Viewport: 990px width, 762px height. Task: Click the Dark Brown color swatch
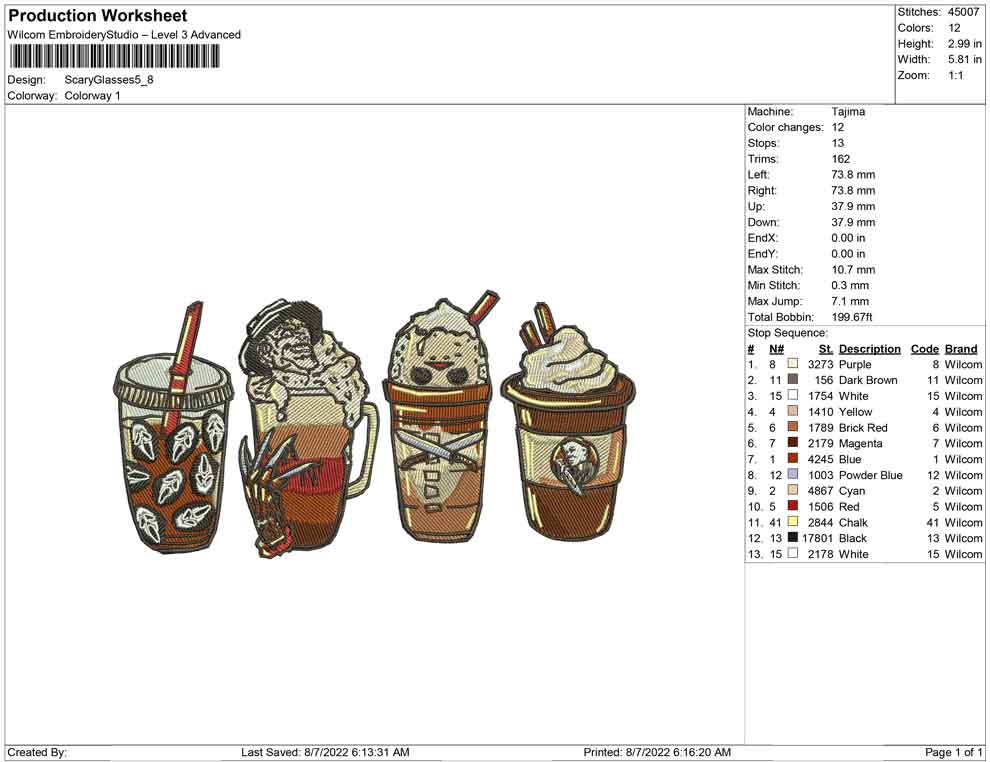(x=793, y=379)
